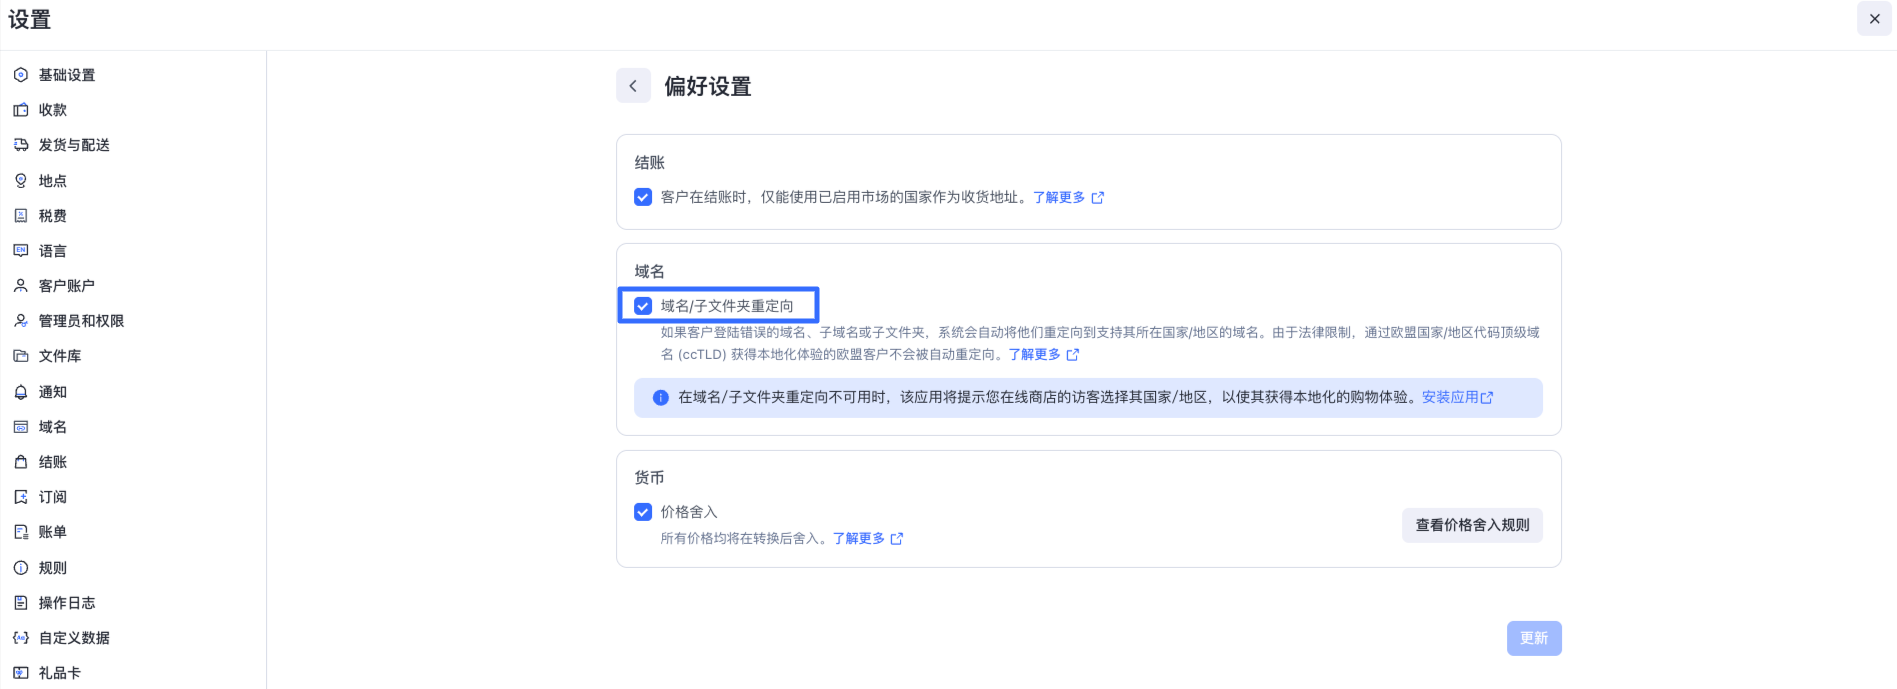Image resolution: width=1897 pixels, height=689 pixels.
Task: Click the 基础设置 gear icon in sidebar
Action: pos(21,75)
